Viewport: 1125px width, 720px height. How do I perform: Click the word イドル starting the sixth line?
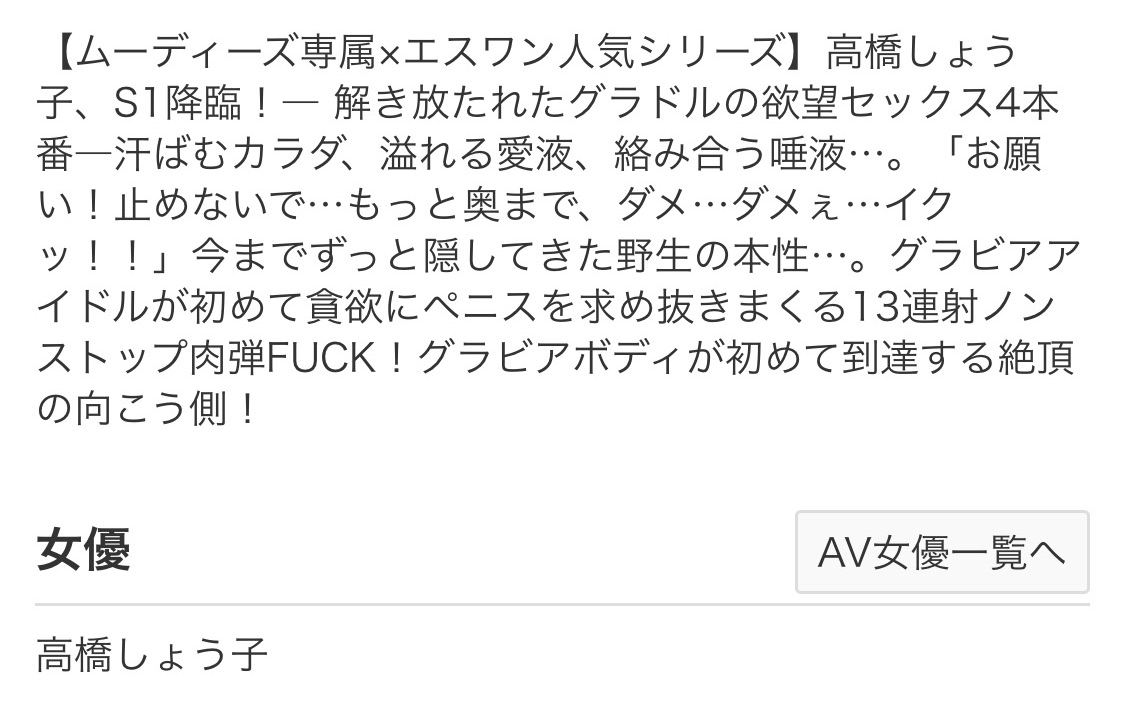[92, 307]
